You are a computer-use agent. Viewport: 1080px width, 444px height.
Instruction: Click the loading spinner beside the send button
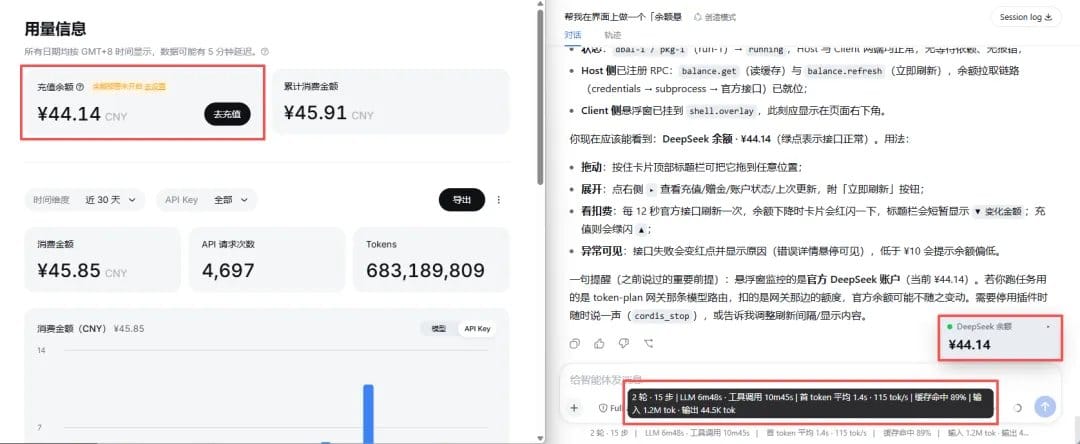tap(1018, 408)
